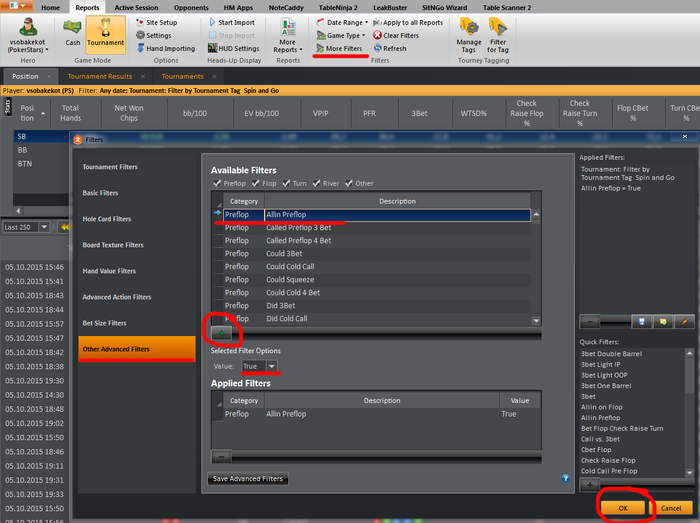Open the application menu button at top-left
This screenshot has height=523, width=700.
click(17, 6)
